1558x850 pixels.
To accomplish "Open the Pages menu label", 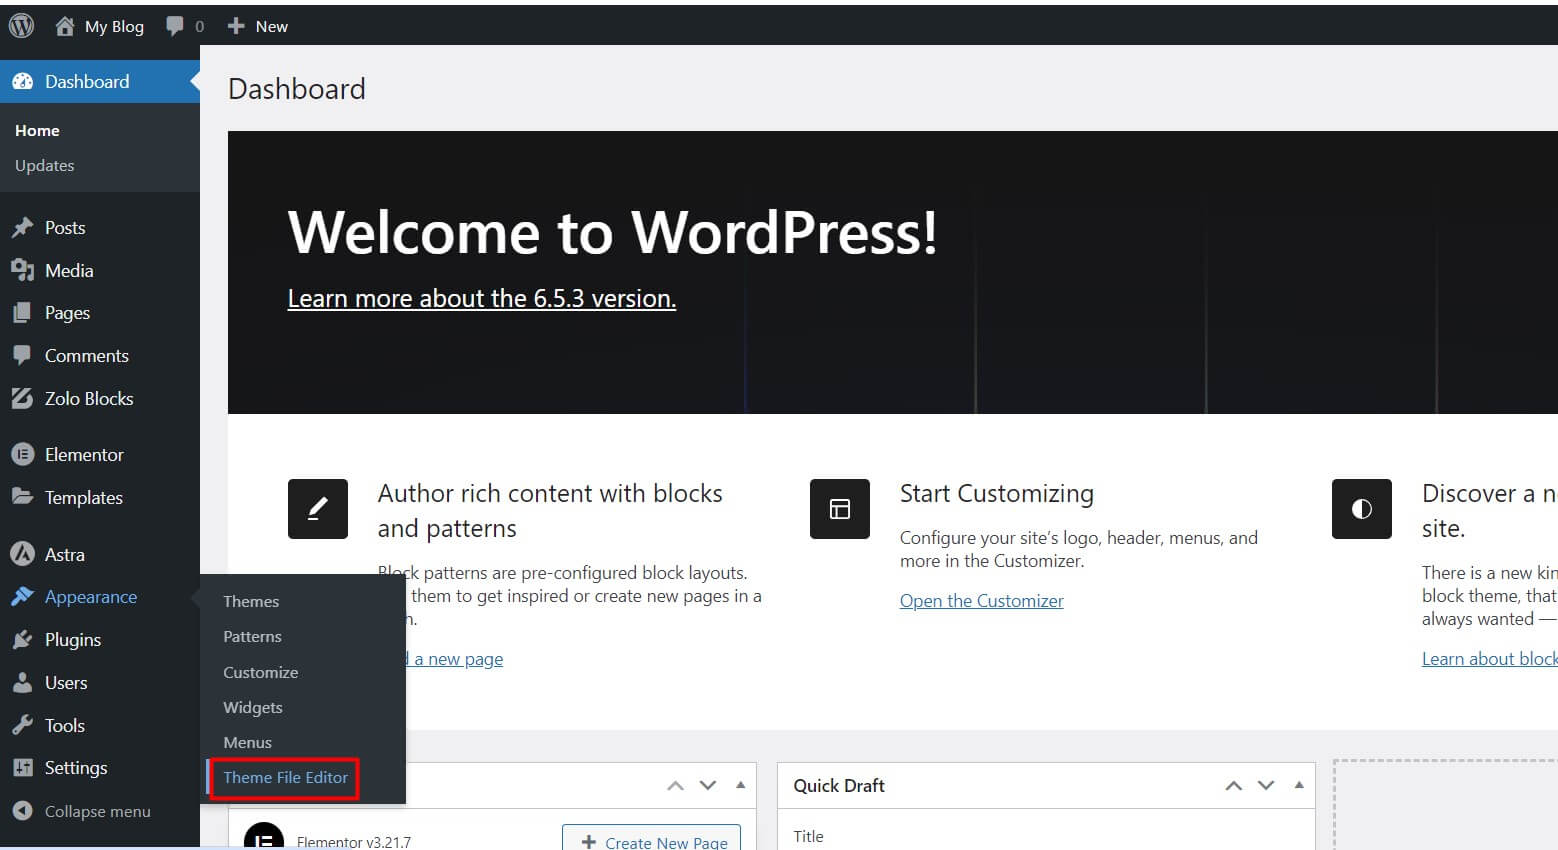I will click(x=67, y=313).
